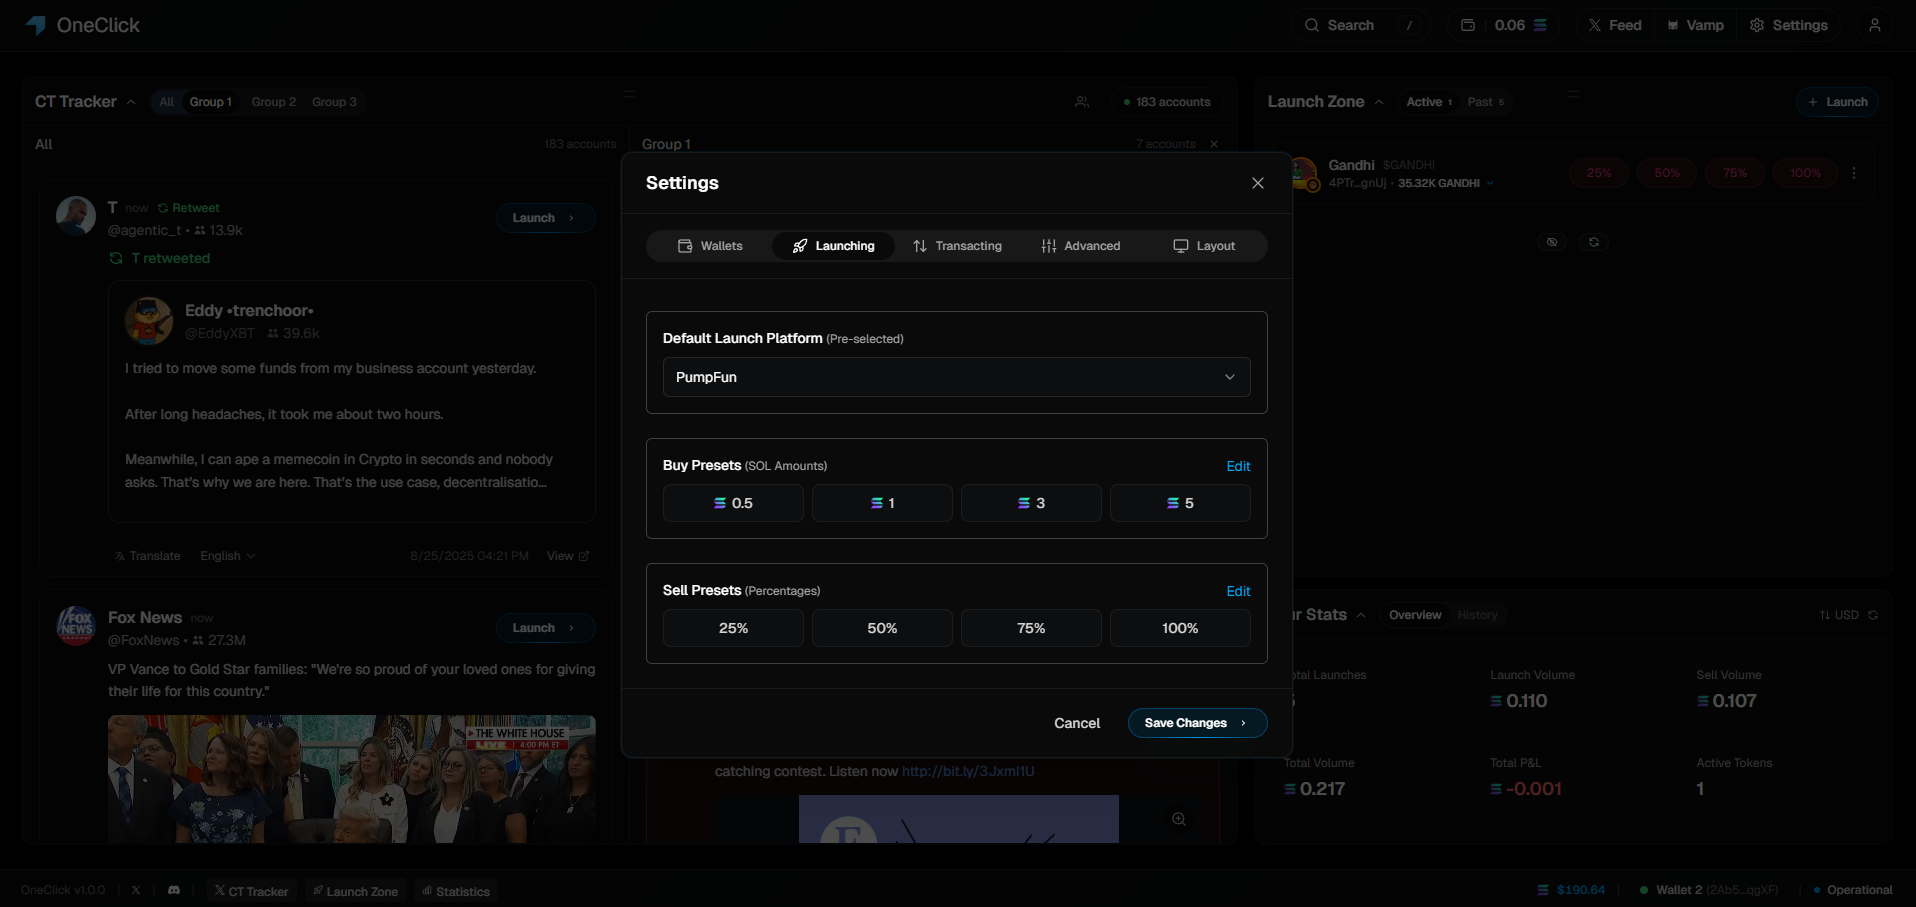
Task: Click the Launch button in Launch Zone header
Action: point(1837,102)
